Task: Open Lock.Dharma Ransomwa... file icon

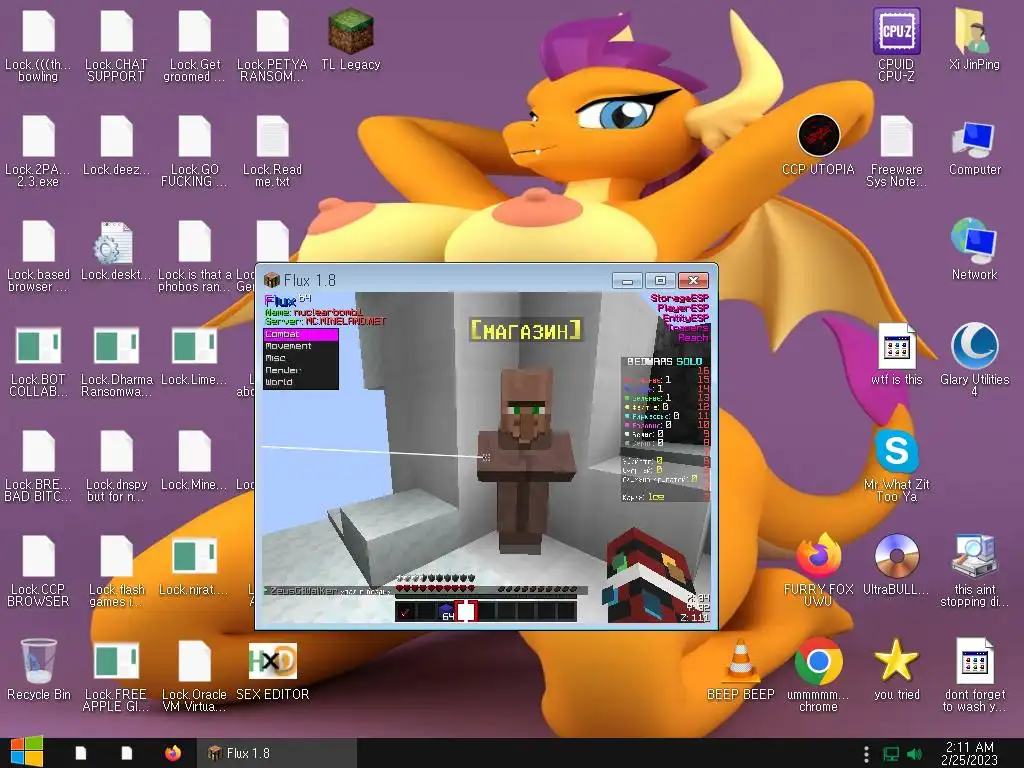Action: pyautogui.click(x=116, y=346)
